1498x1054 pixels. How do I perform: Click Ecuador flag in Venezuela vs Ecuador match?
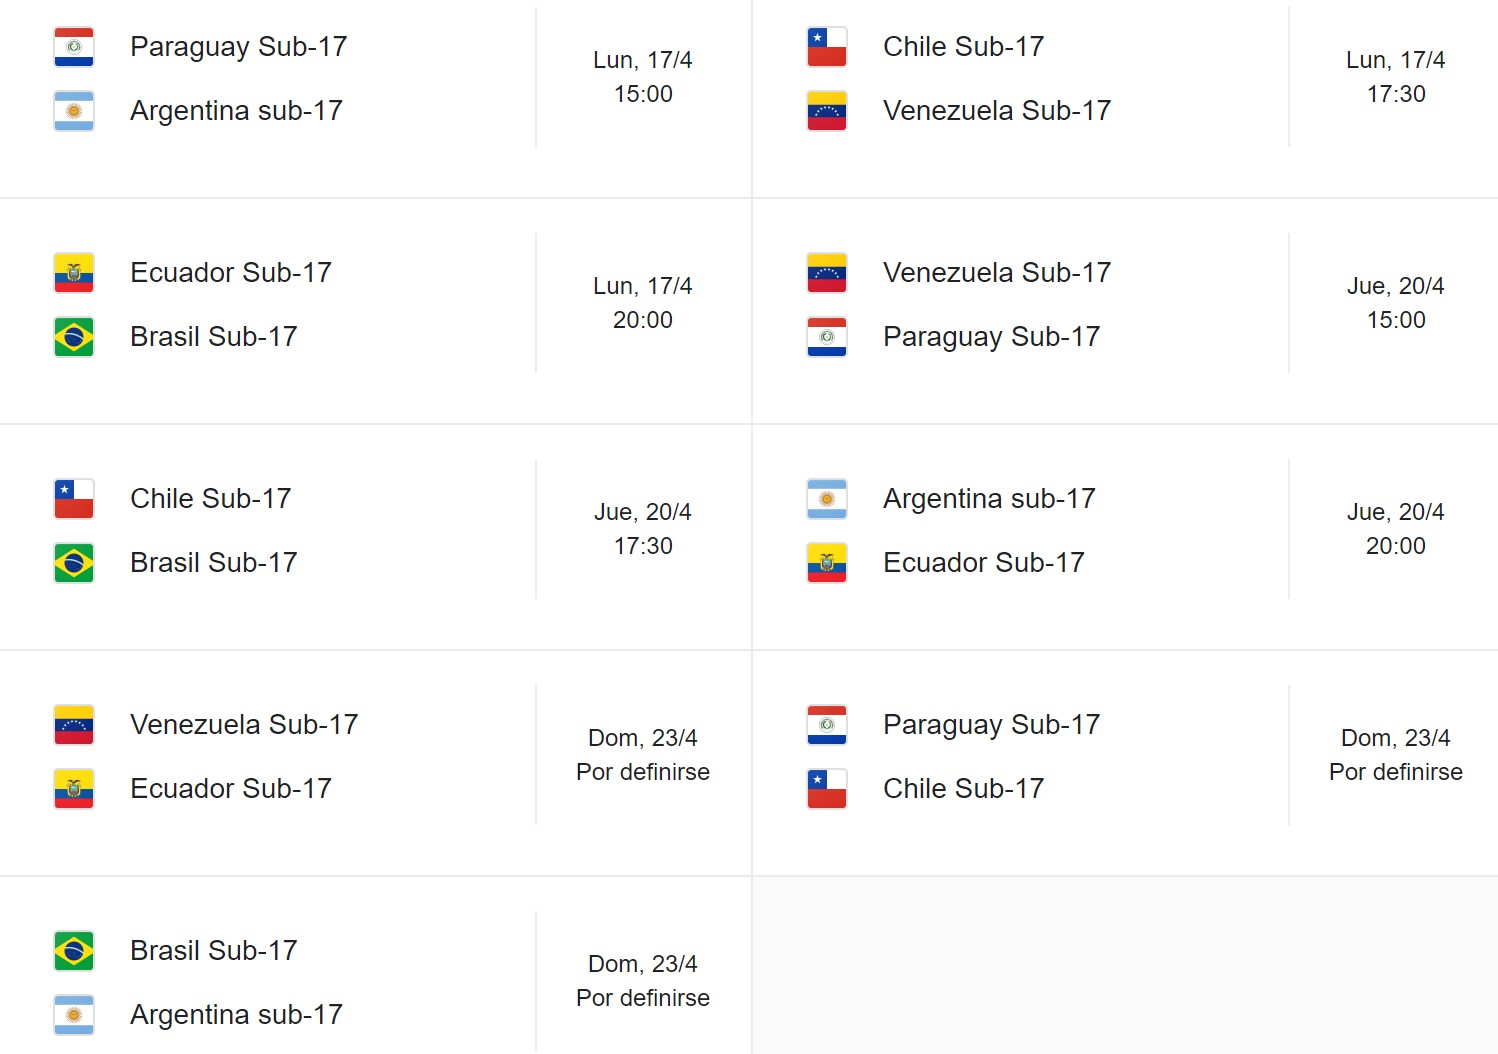click(74, 789)
